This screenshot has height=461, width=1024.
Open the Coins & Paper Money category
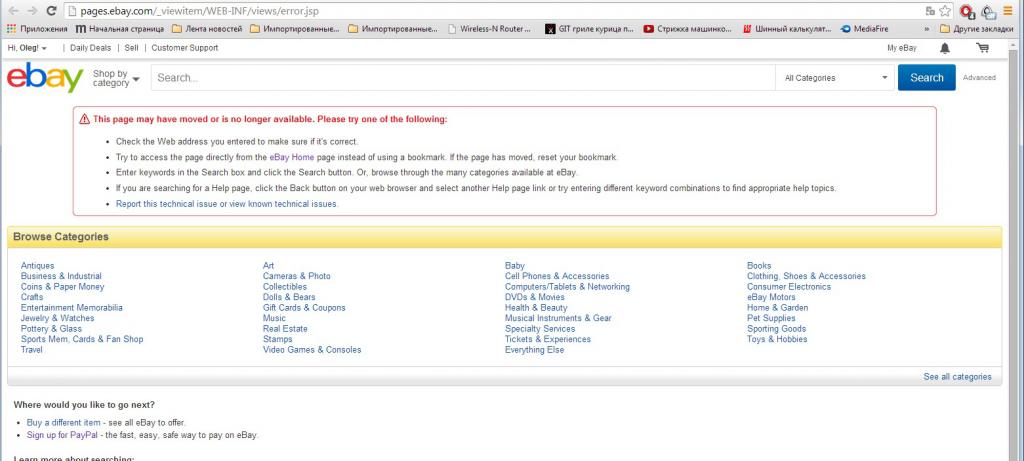63,287
